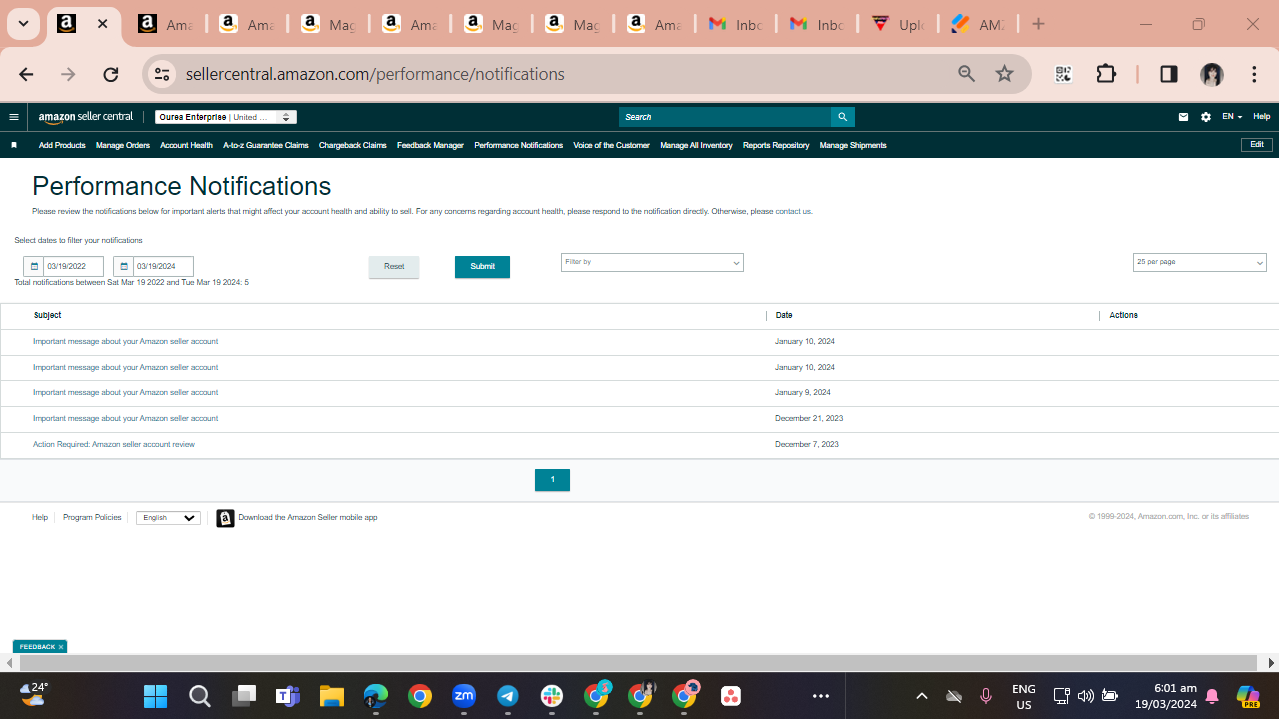
Task: Open Reports Repository
Action: tap(776, 145)
